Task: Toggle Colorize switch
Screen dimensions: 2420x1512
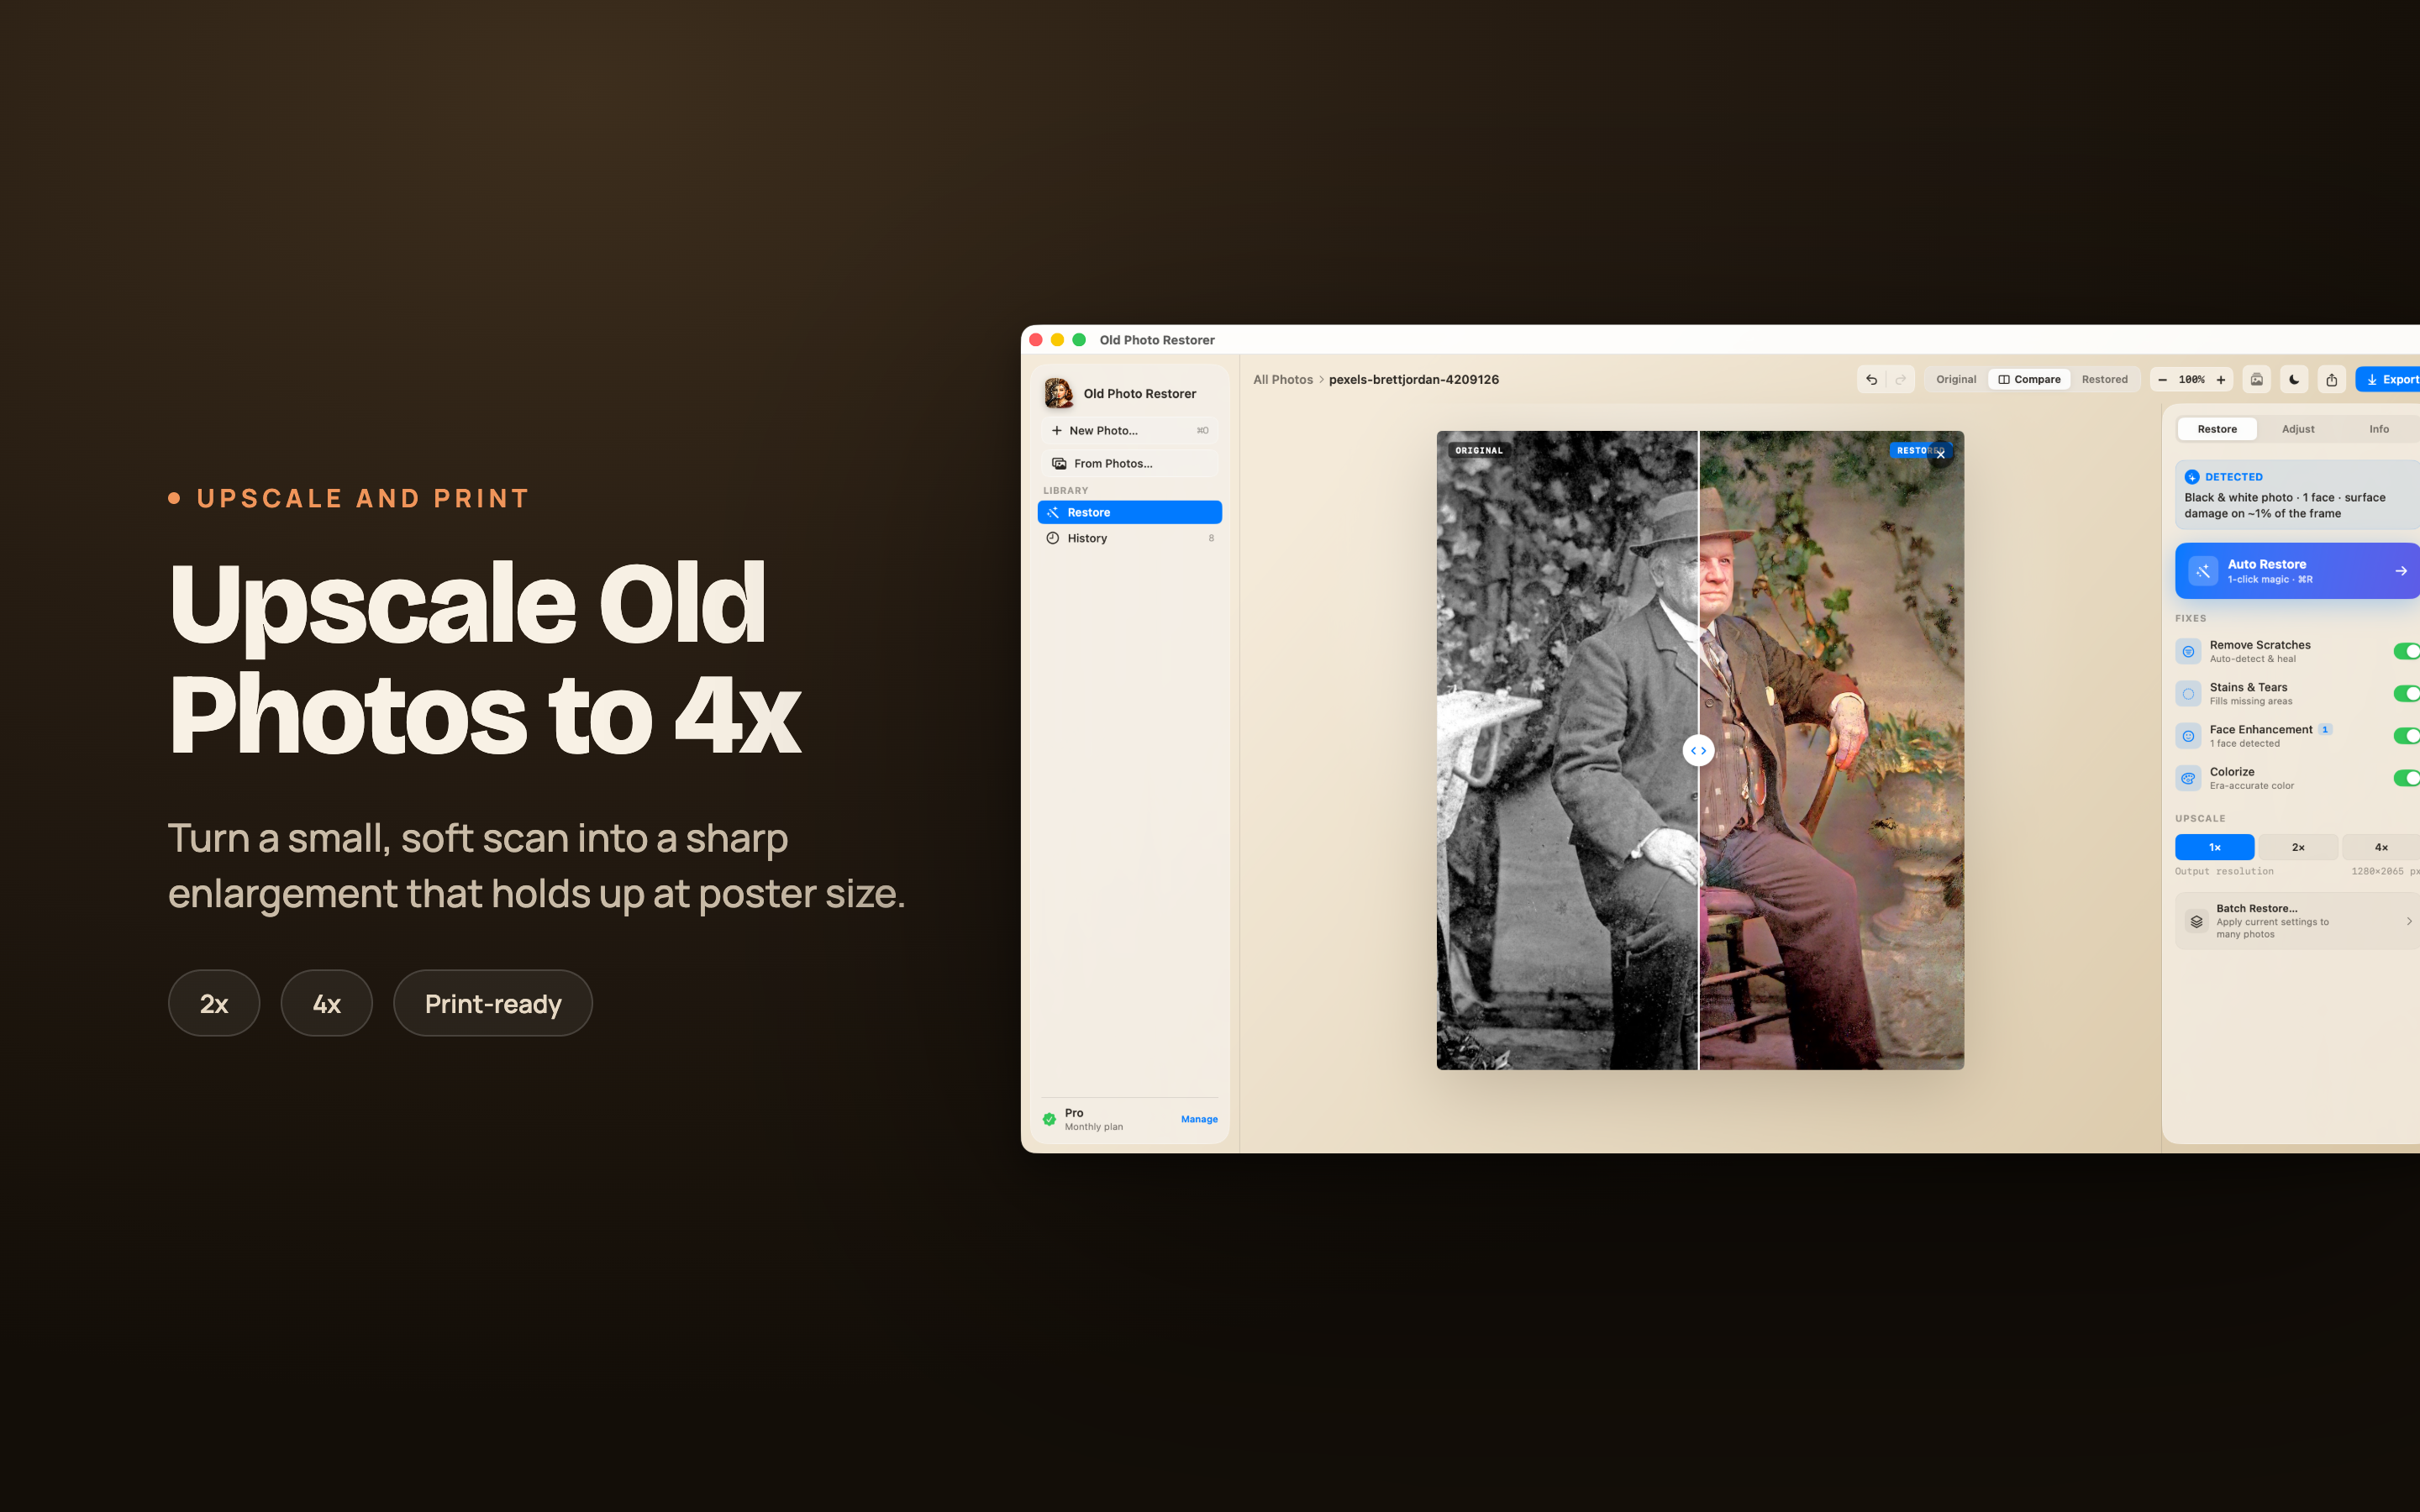Action: click(2406, 778)
